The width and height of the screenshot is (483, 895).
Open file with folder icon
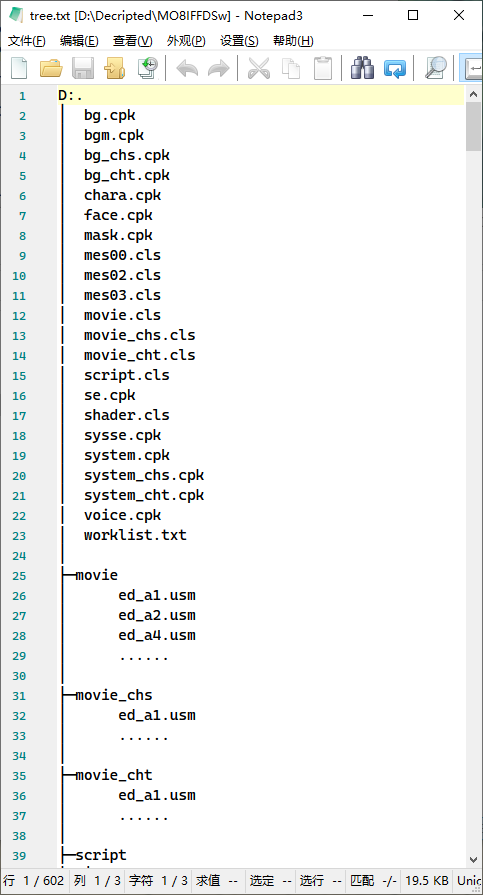pos(51,68)
